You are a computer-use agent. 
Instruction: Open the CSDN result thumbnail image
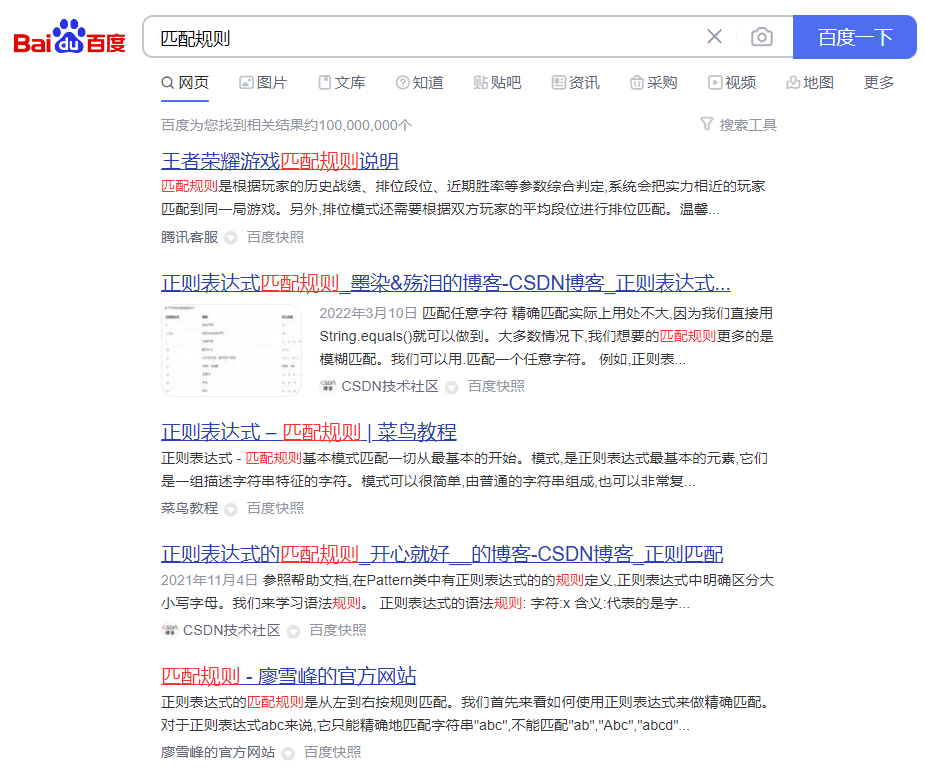pyautogui.click(x=231, y=350)
